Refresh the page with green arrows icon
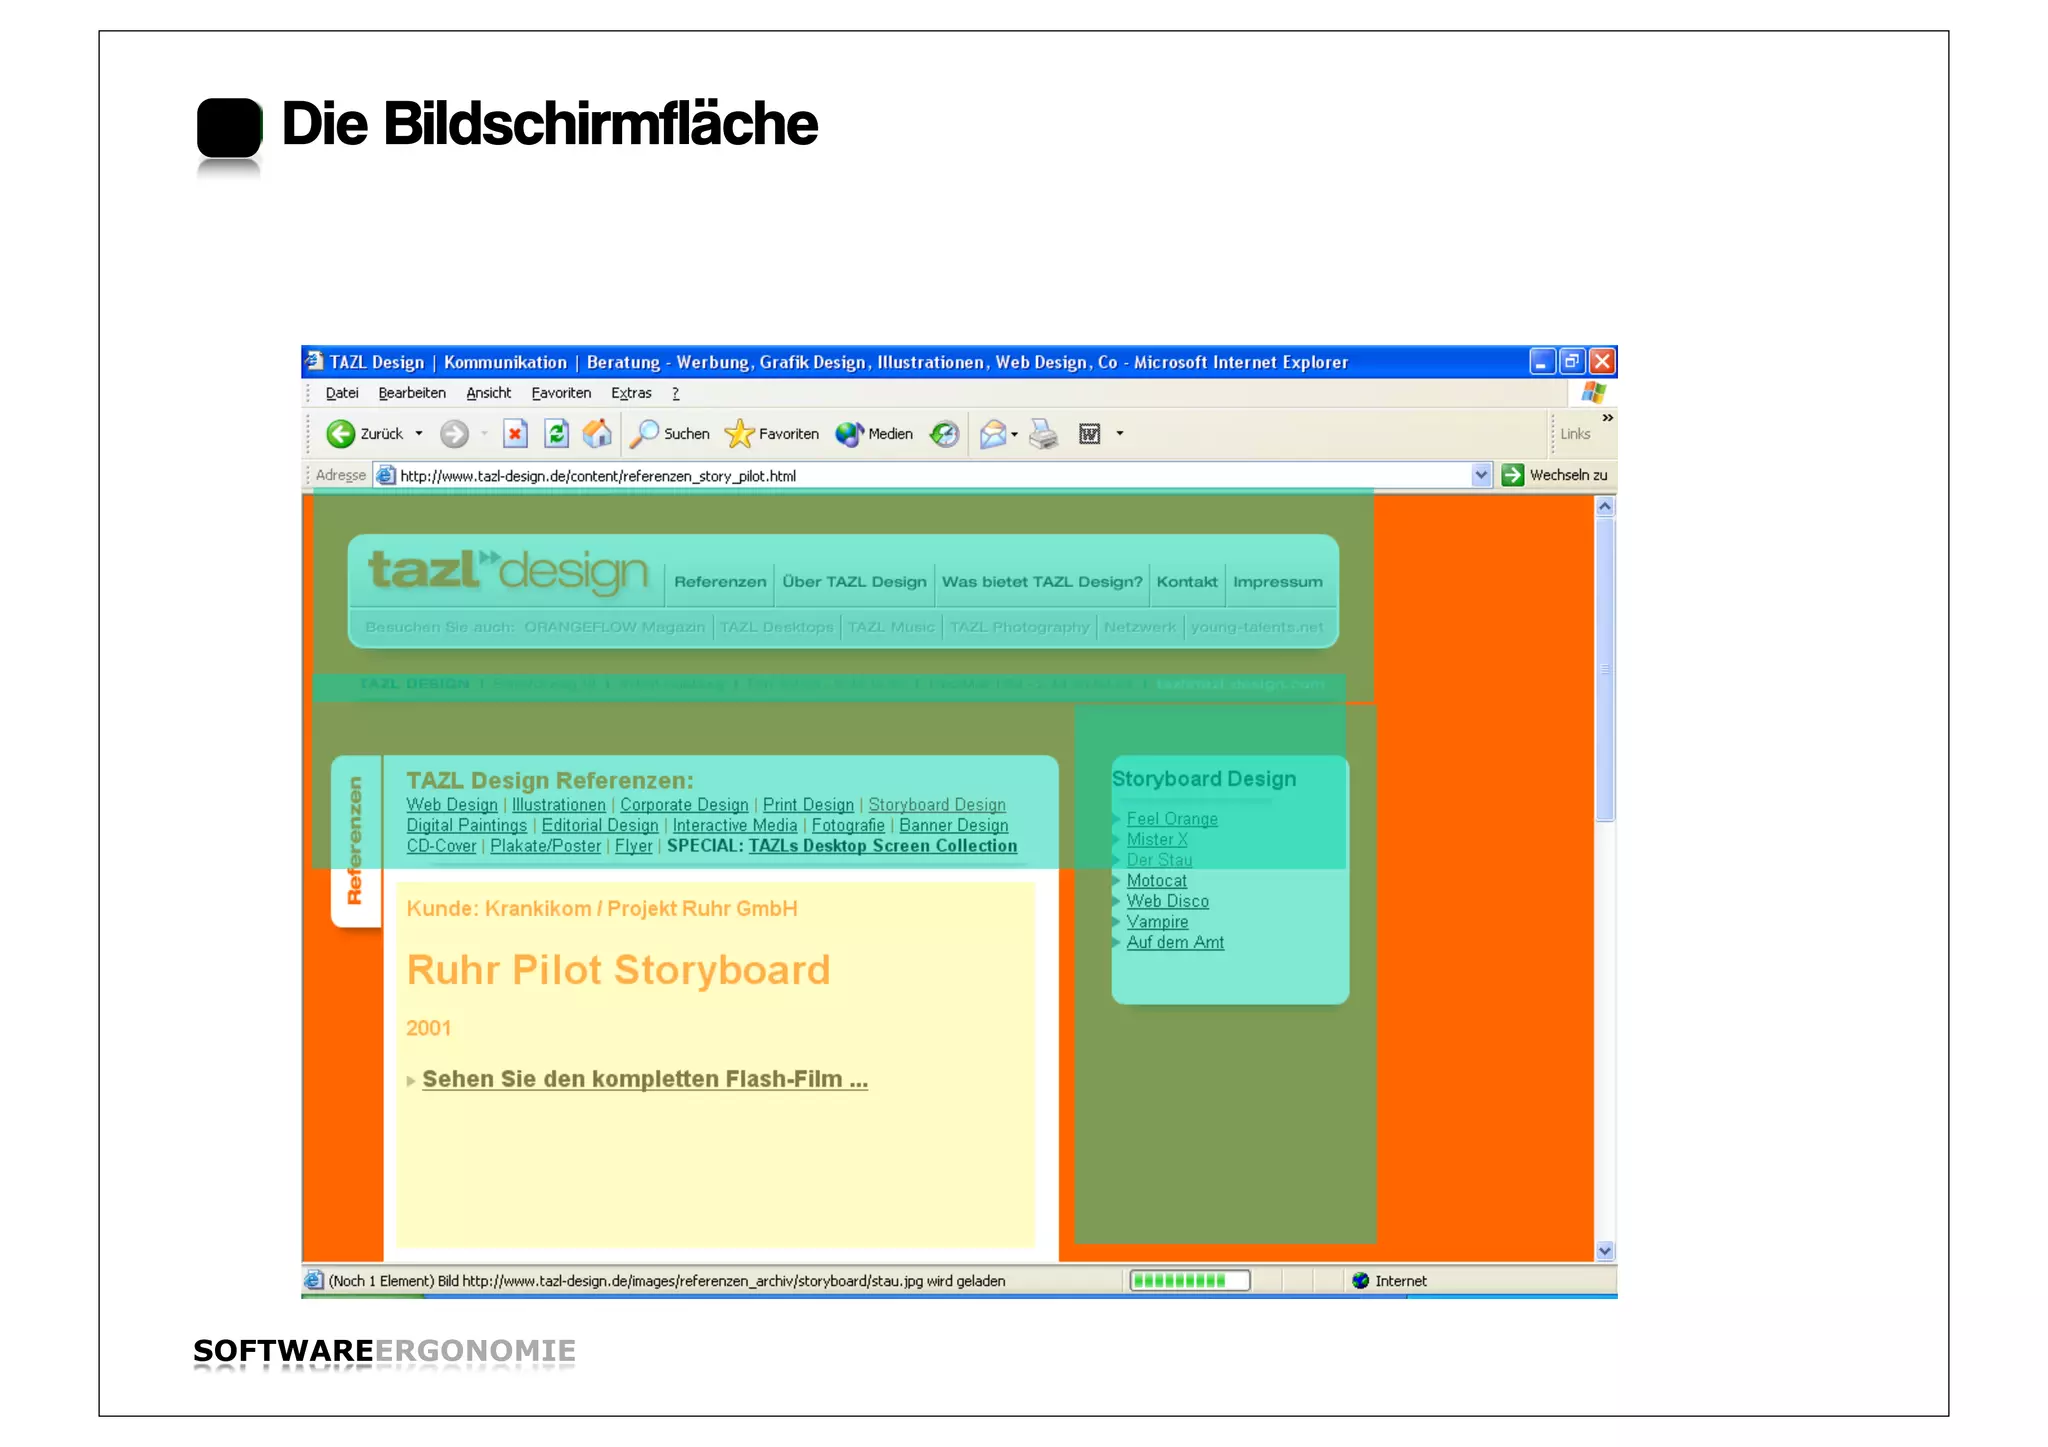This screenshot has width=2048, height=1447. click(557, 434)
